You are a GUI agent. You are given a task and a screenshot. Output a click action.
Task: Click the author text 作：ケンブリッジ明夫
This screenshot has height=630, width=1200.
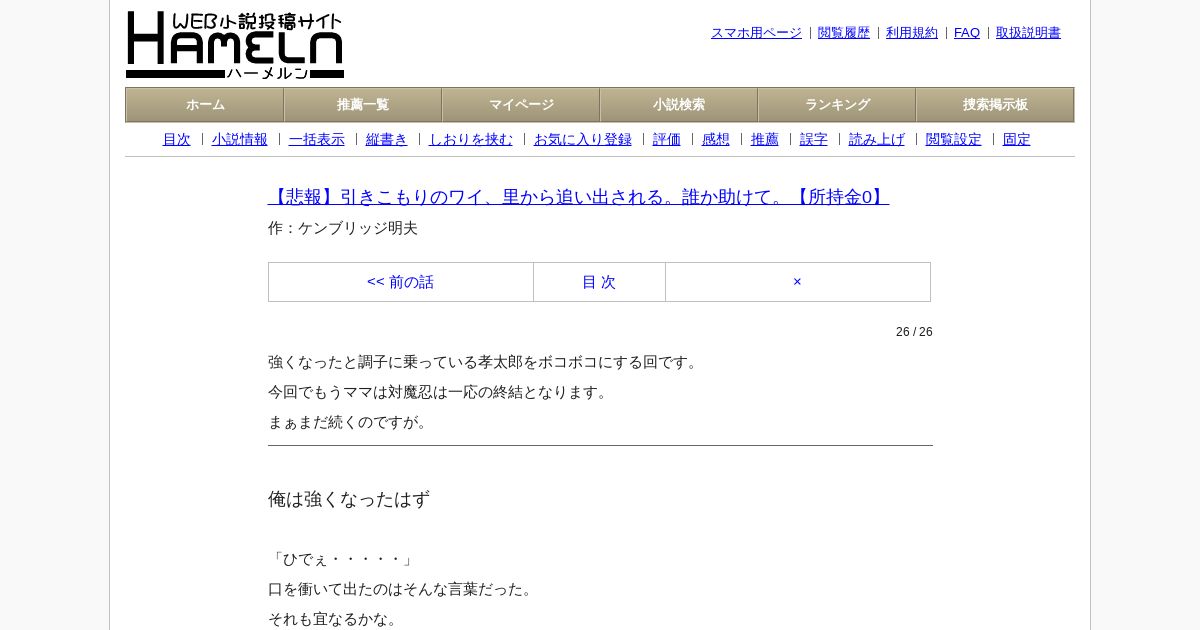(343, 228)
